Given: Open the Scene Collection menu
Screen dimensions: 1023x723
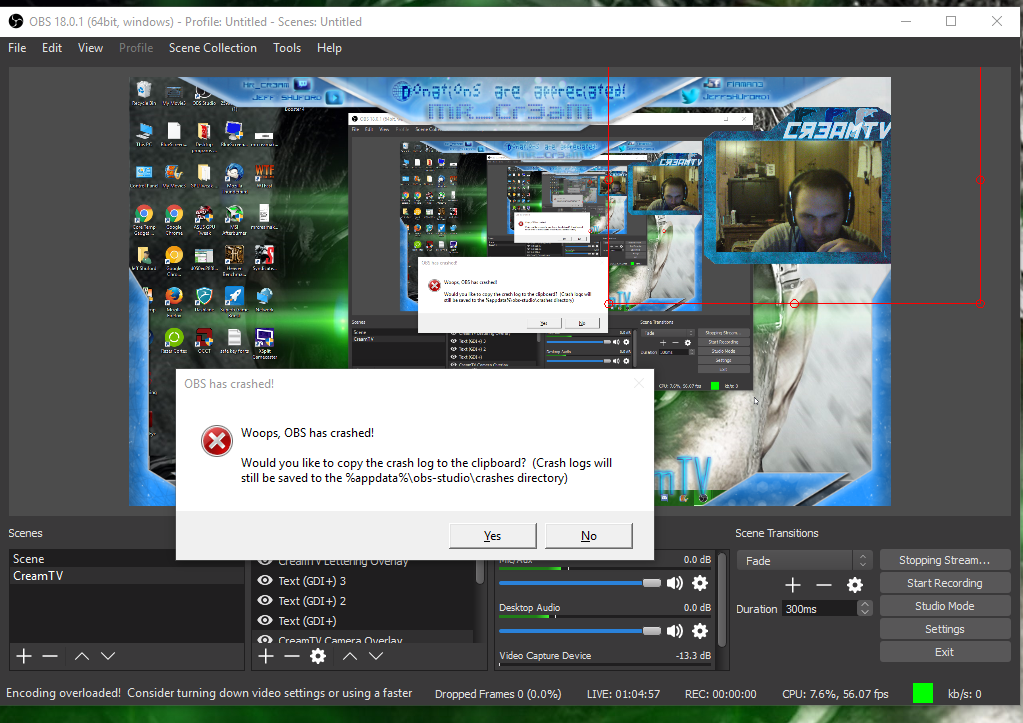Looking at the screenshot, I should pyautogui.click(x=213, y=48).
